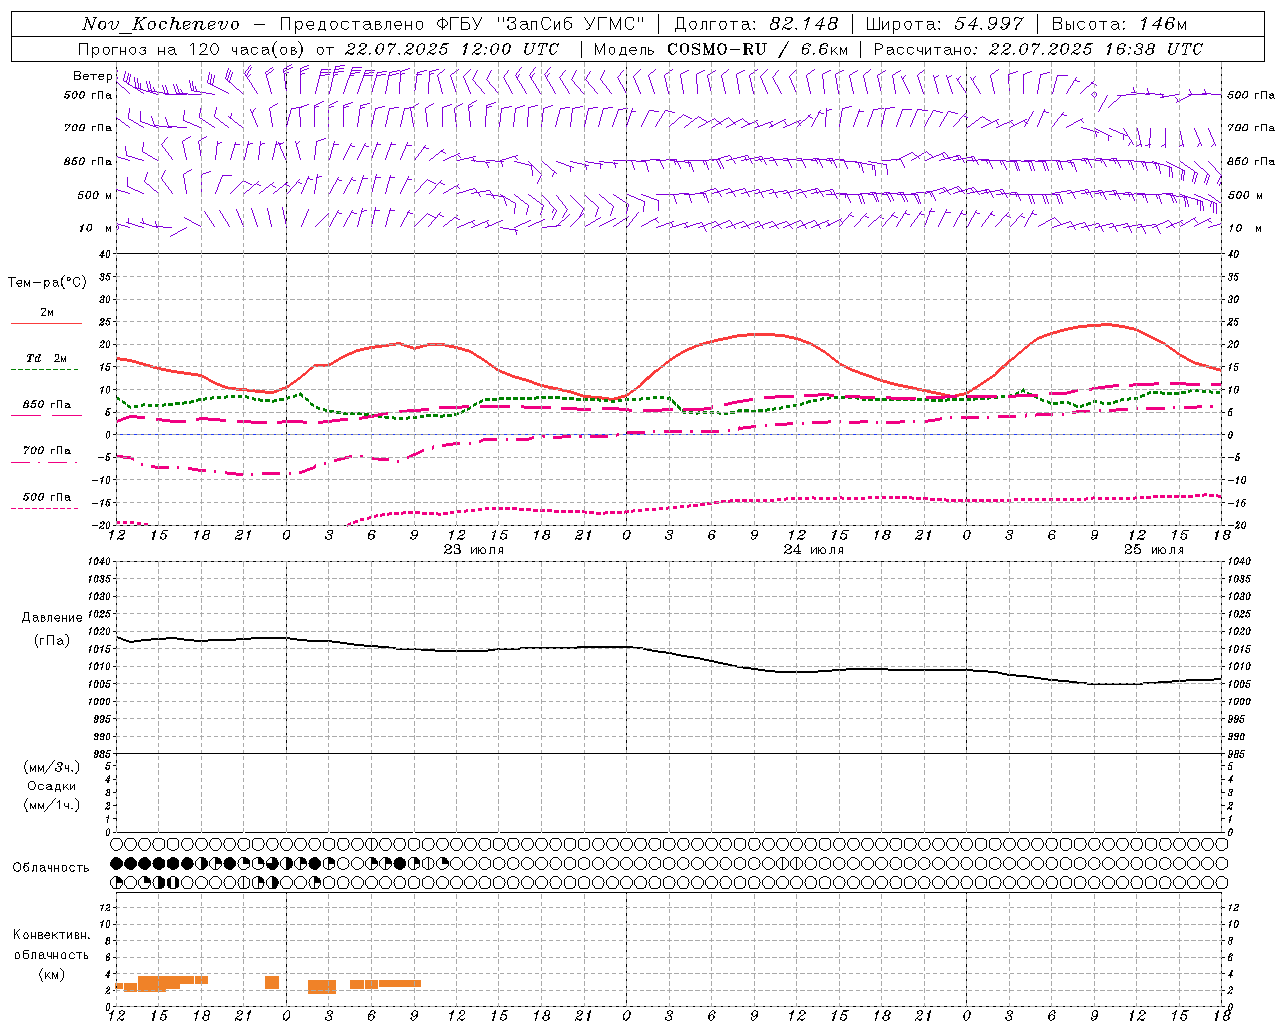Click the "Конвективн." convective cloud label
The width and height of the screenshot is (1280, 1024).
pos(51,935)
